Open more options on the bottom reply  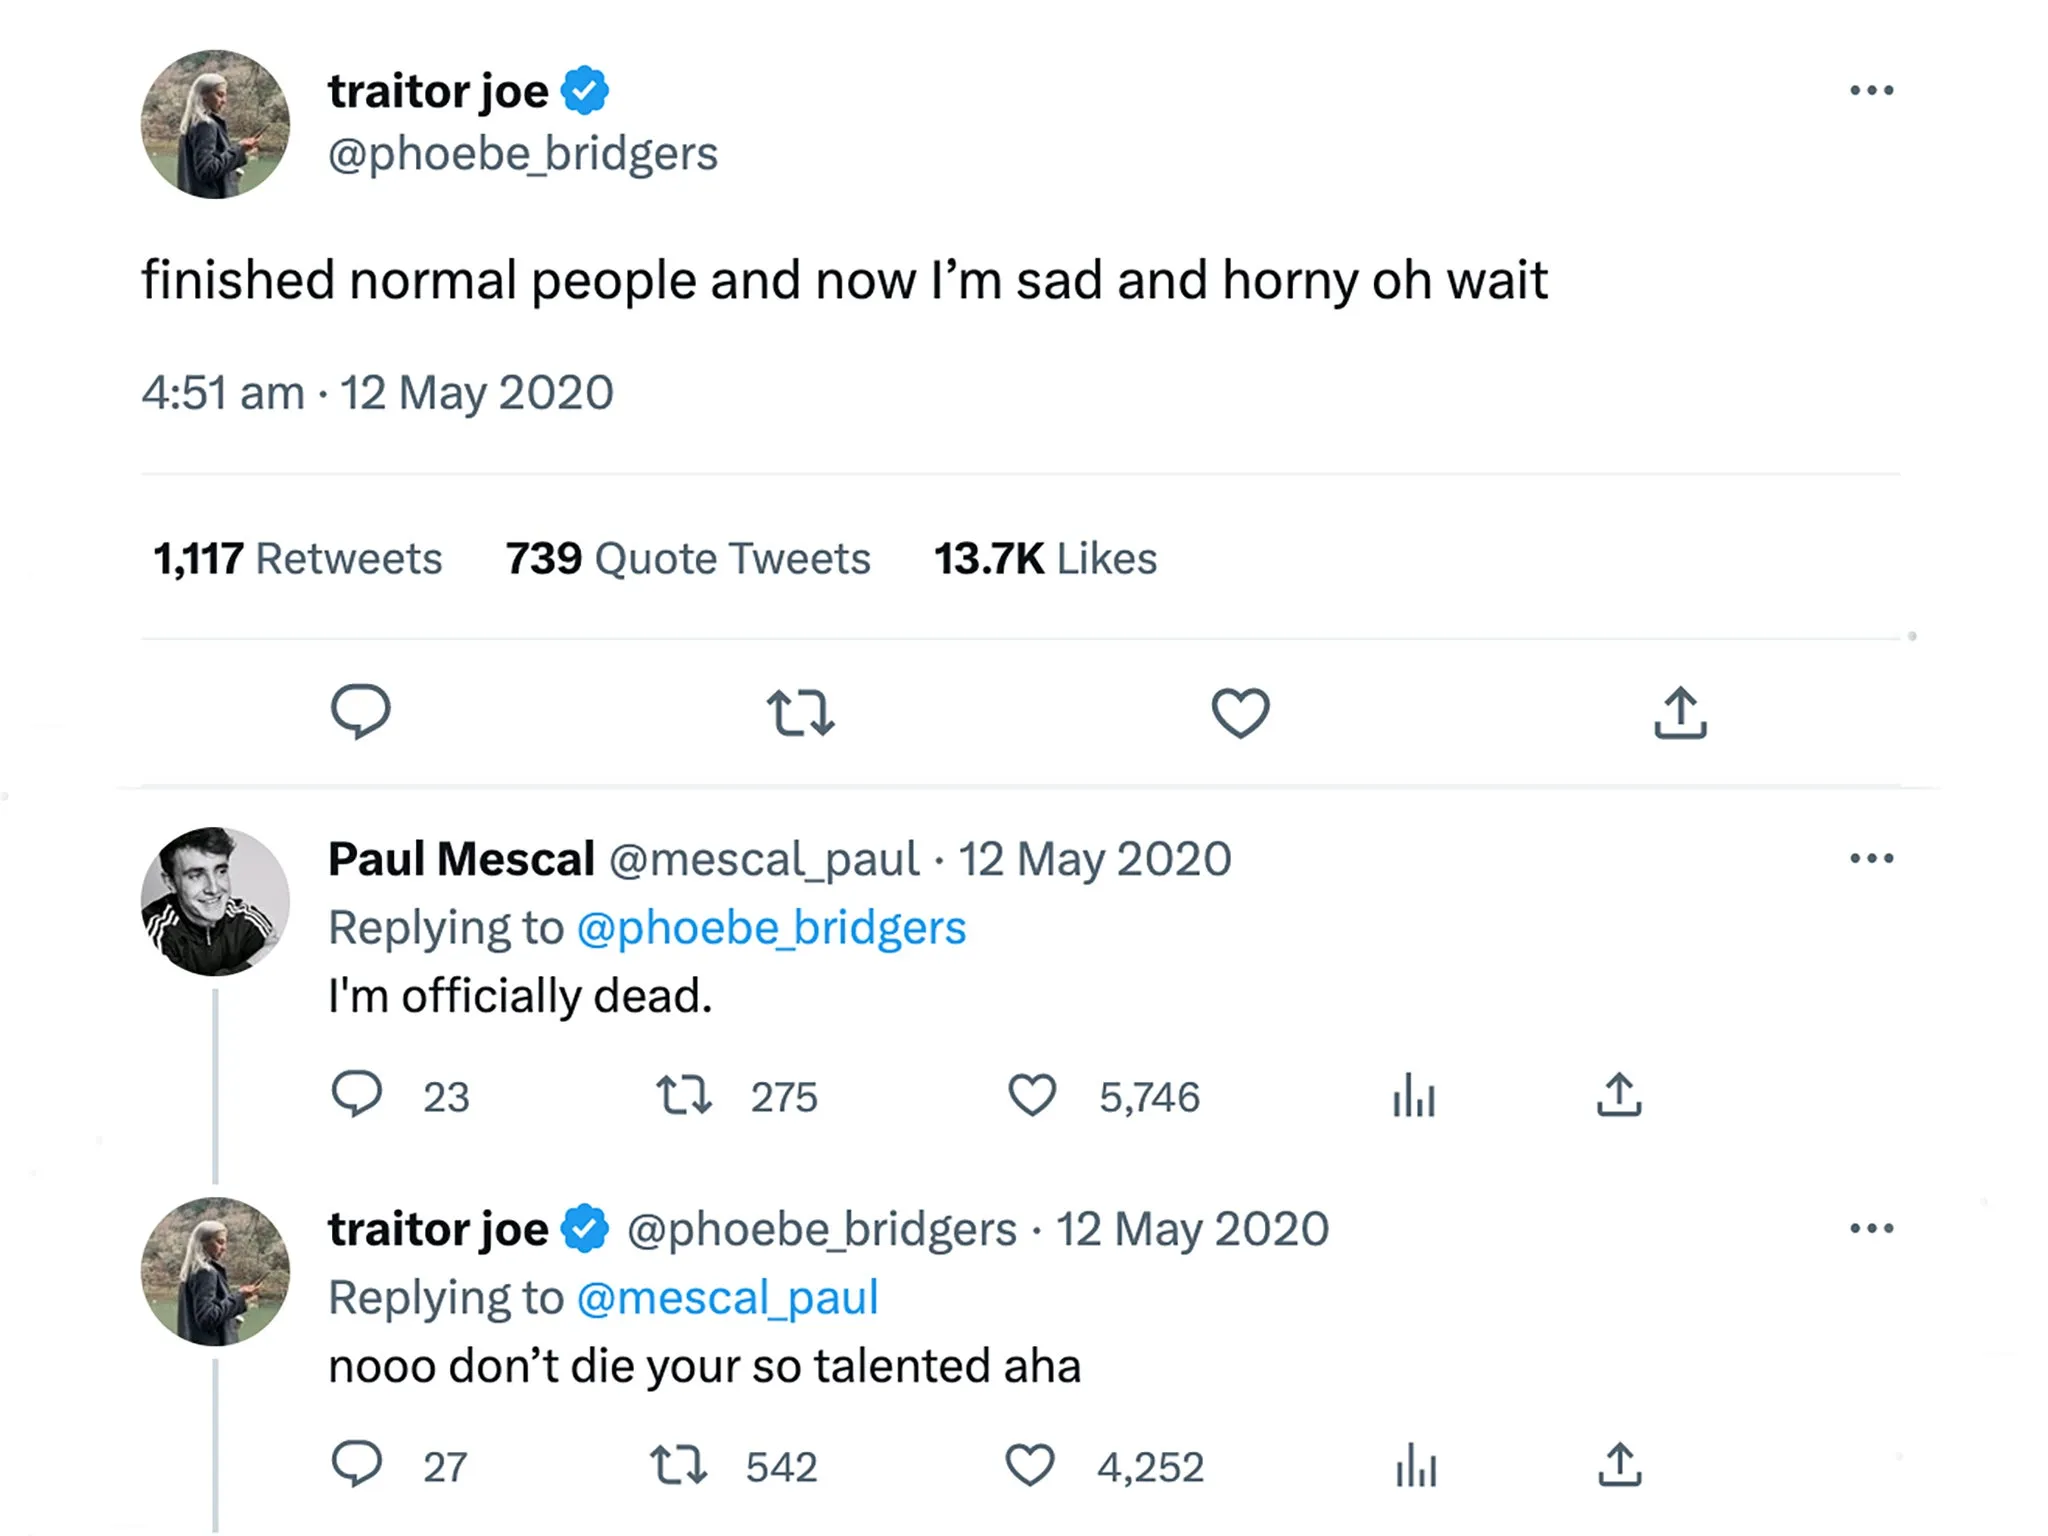click(x=1872, y=1228)
